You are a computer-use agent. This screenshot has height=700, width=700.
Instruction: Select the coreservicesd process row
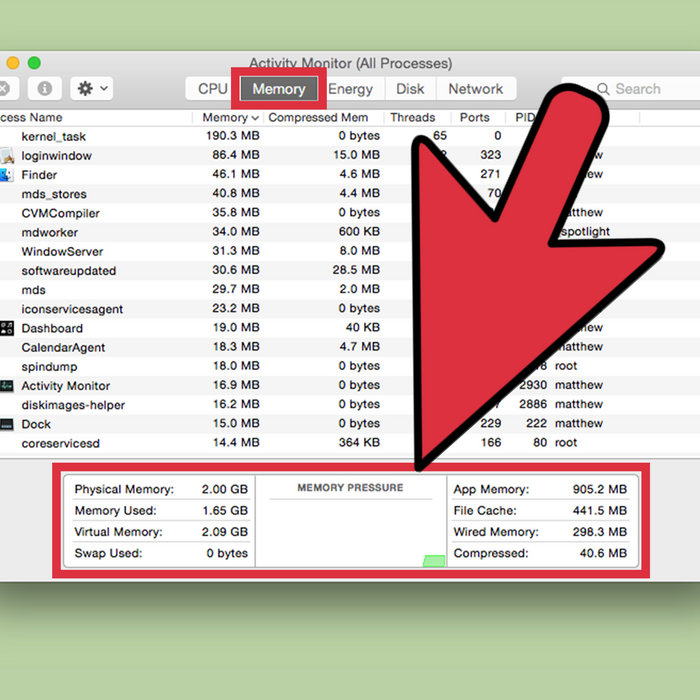pyautogui.click(x=350, y=443)
